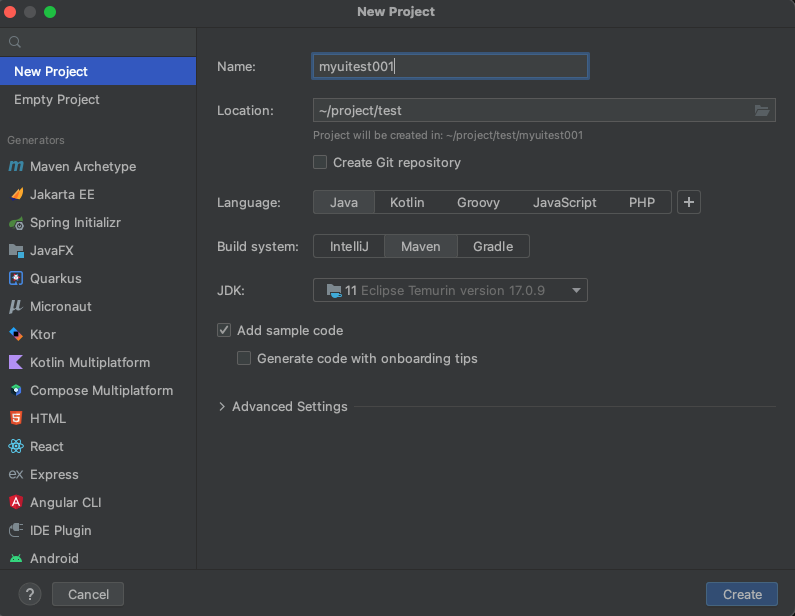The height and width of the screenshot is (616, 795).
Task: Open help with the question mark button
Action: coord(30,594)
